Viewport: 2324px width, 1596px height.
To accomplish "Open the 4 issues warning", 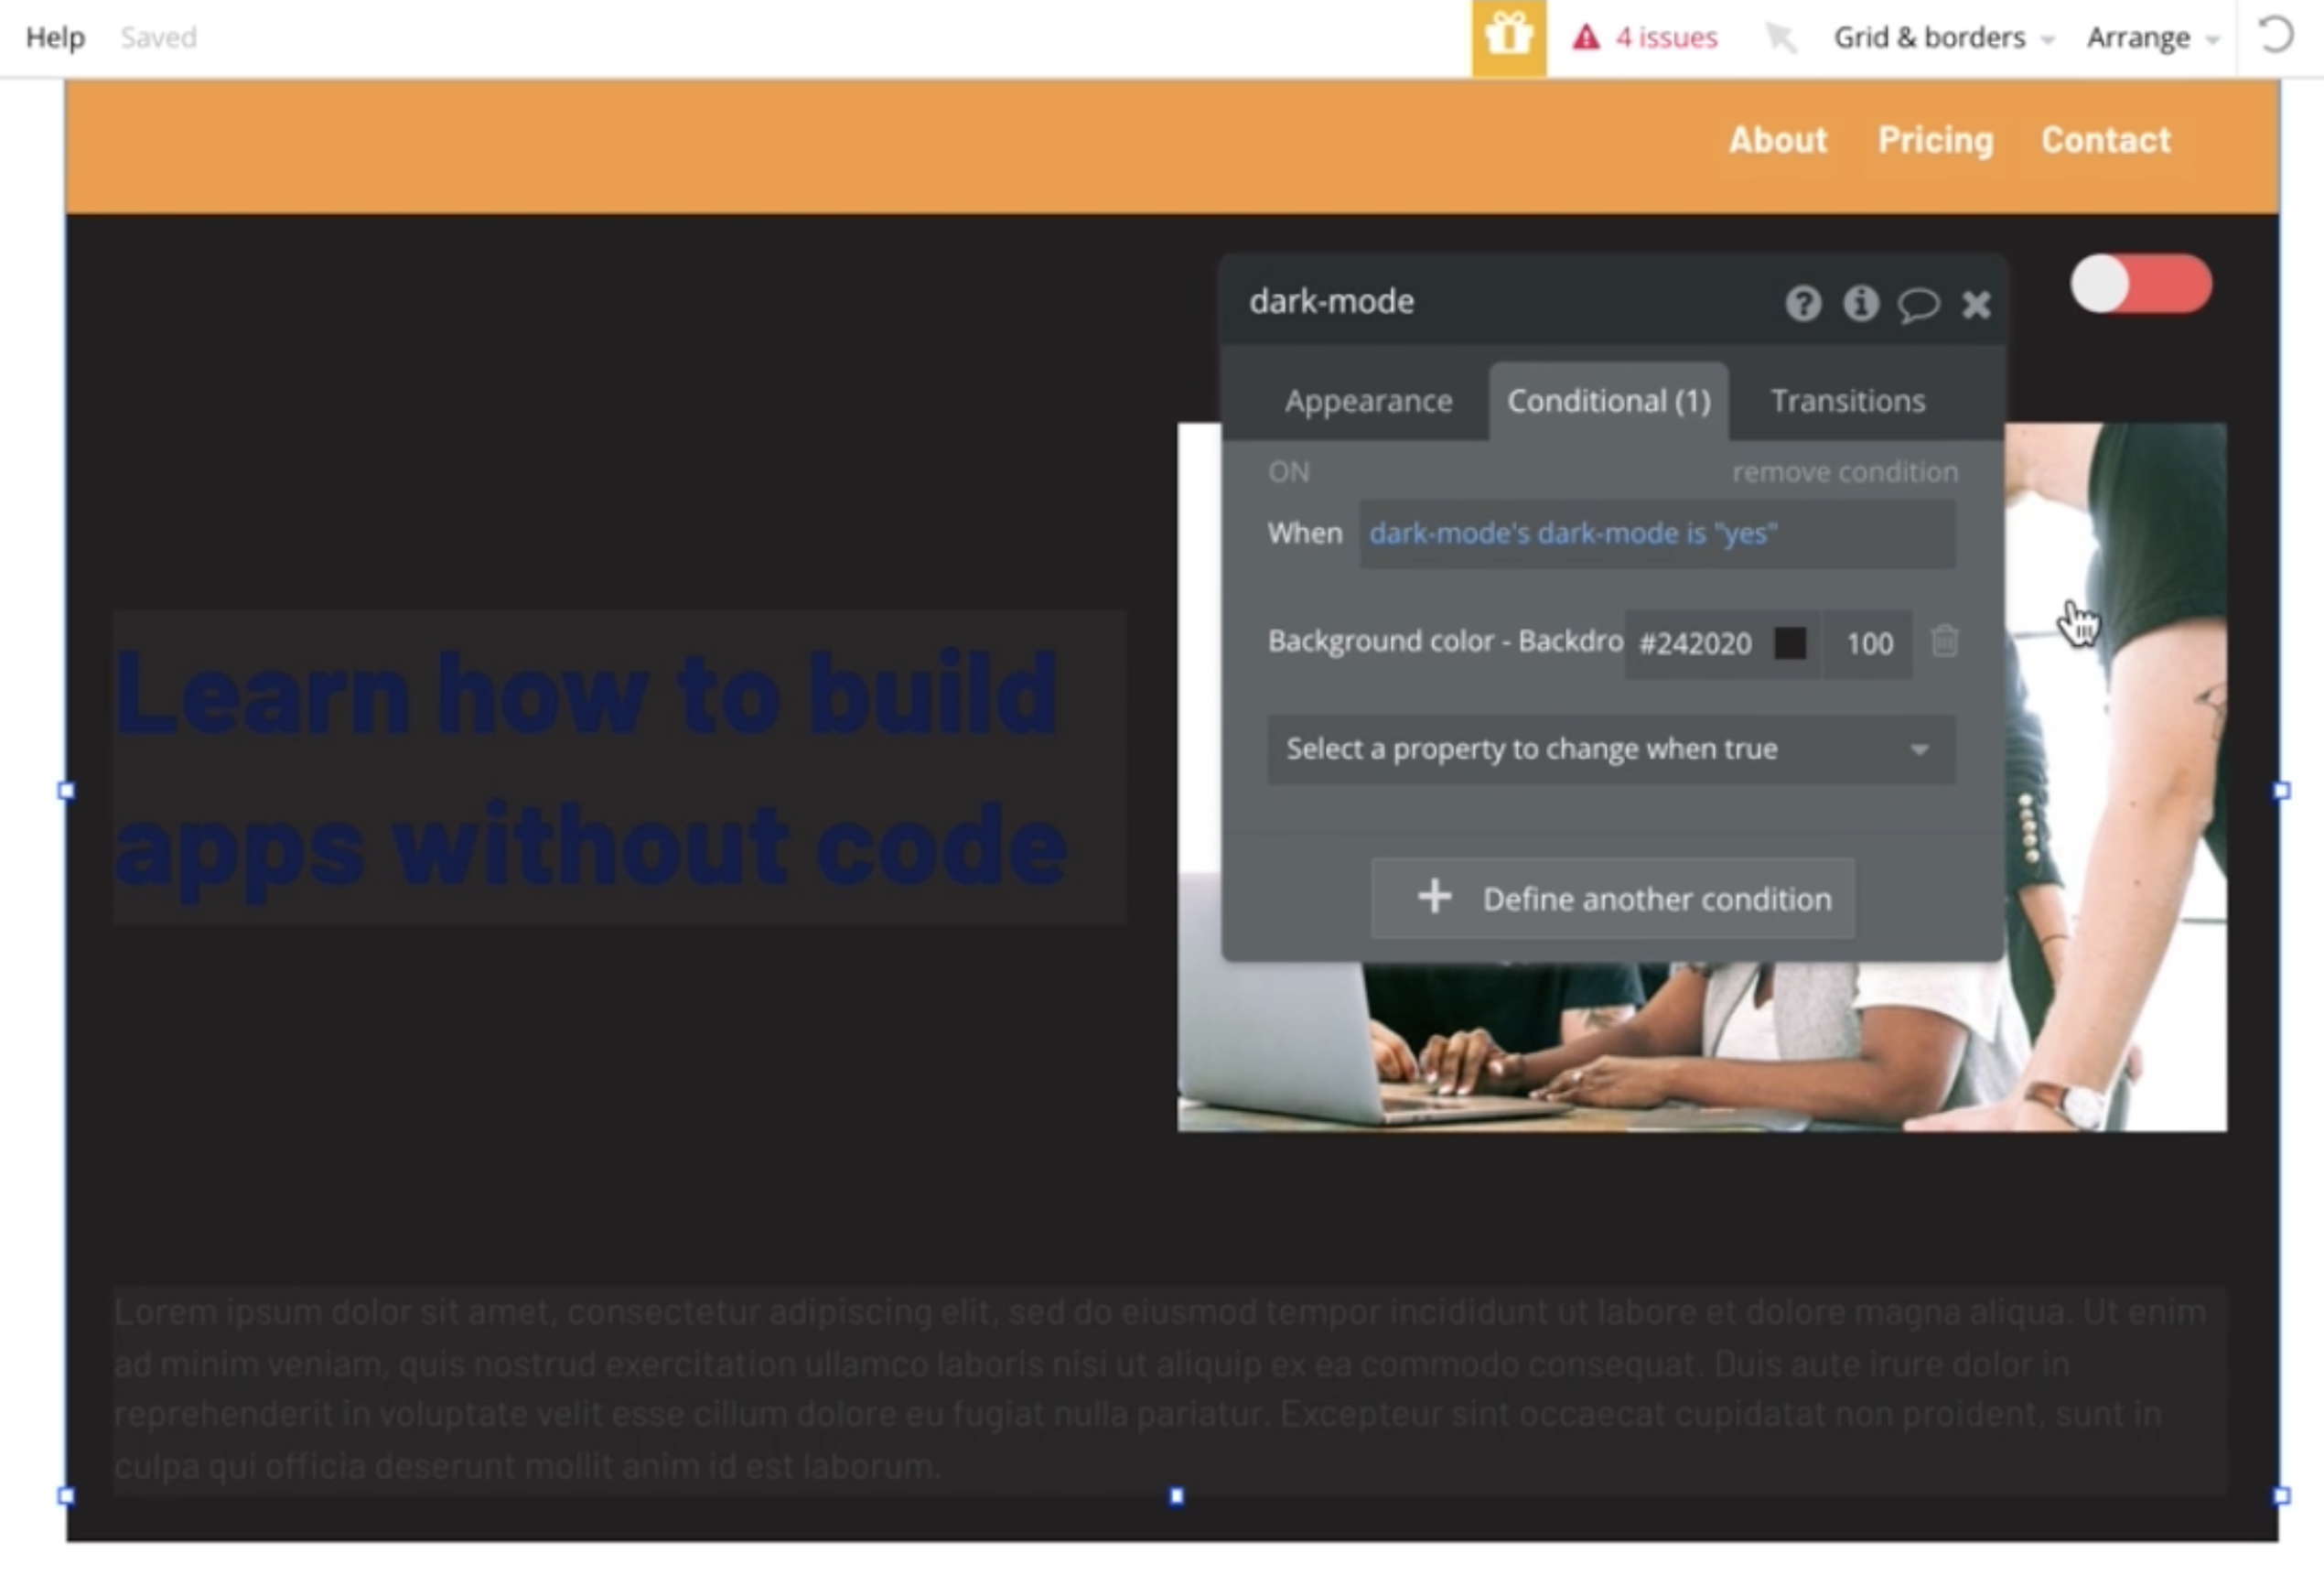I will [x=1645, y=38].
